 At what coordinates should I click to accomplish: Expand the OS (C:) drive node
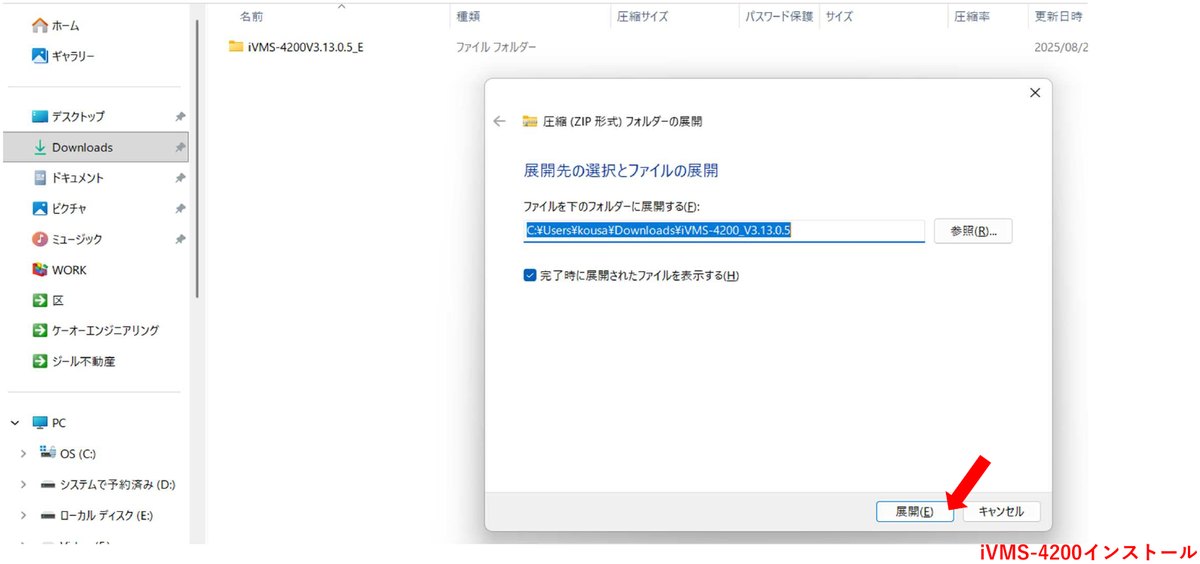pyautogui.click(x=24, y=454)
